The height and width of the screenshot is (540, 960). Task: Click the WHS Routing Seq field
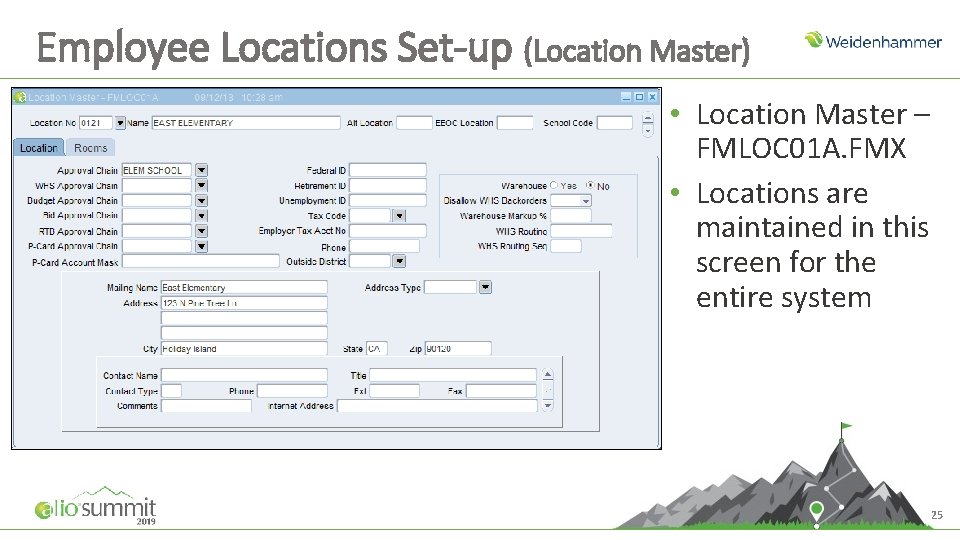click(566, 246)
